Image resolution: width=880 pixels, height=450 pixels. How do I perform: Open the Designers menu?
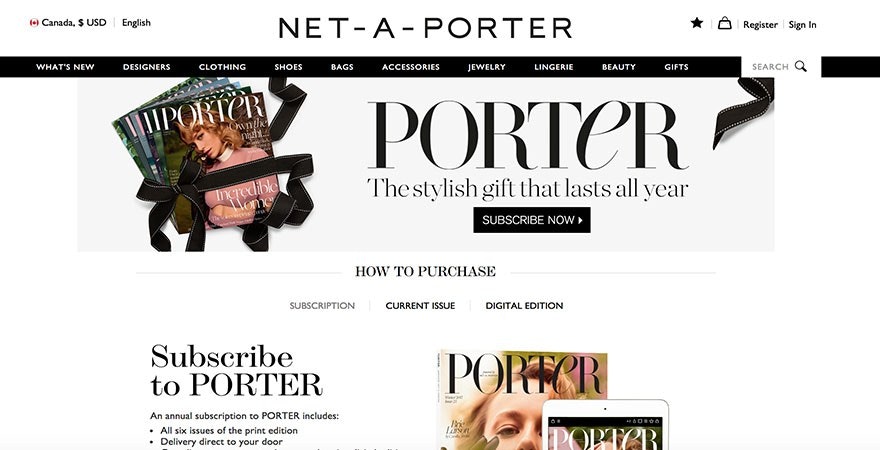[146, 67]
